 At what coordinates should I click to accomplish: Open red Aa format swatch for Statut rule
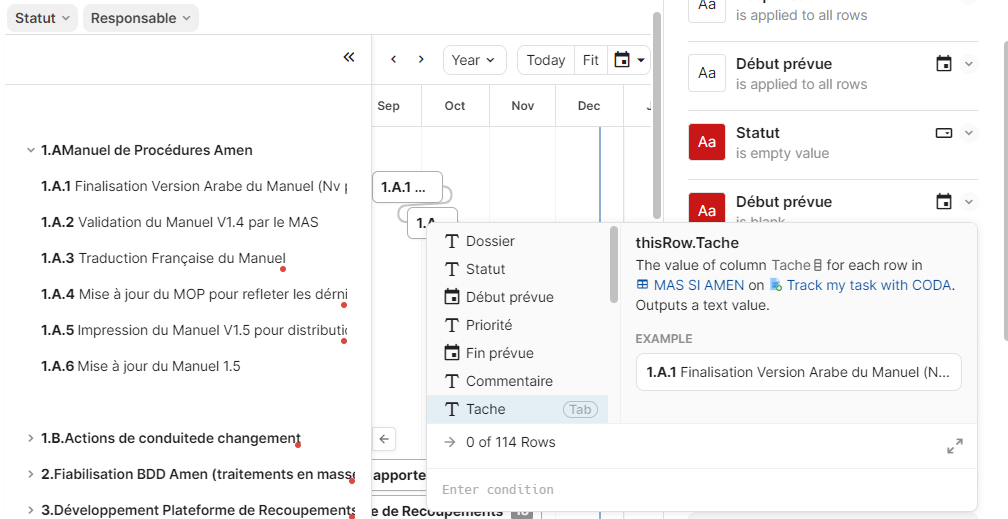[706, 142]
